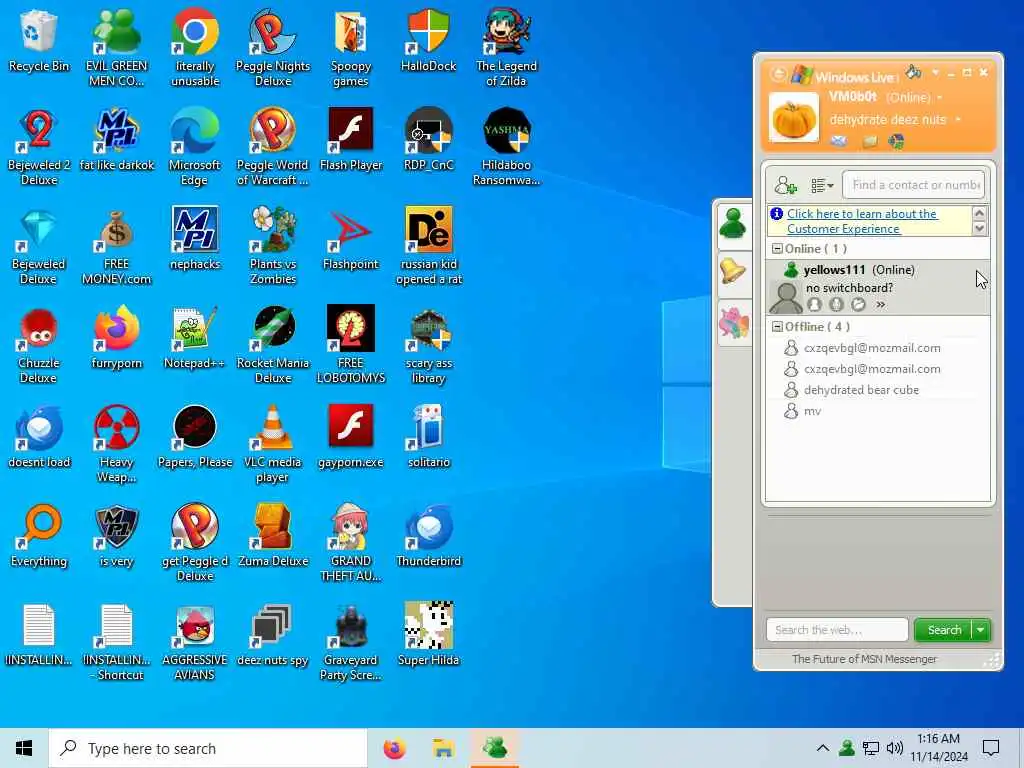Open the Search button dropdown arrow

pos(982,630)
